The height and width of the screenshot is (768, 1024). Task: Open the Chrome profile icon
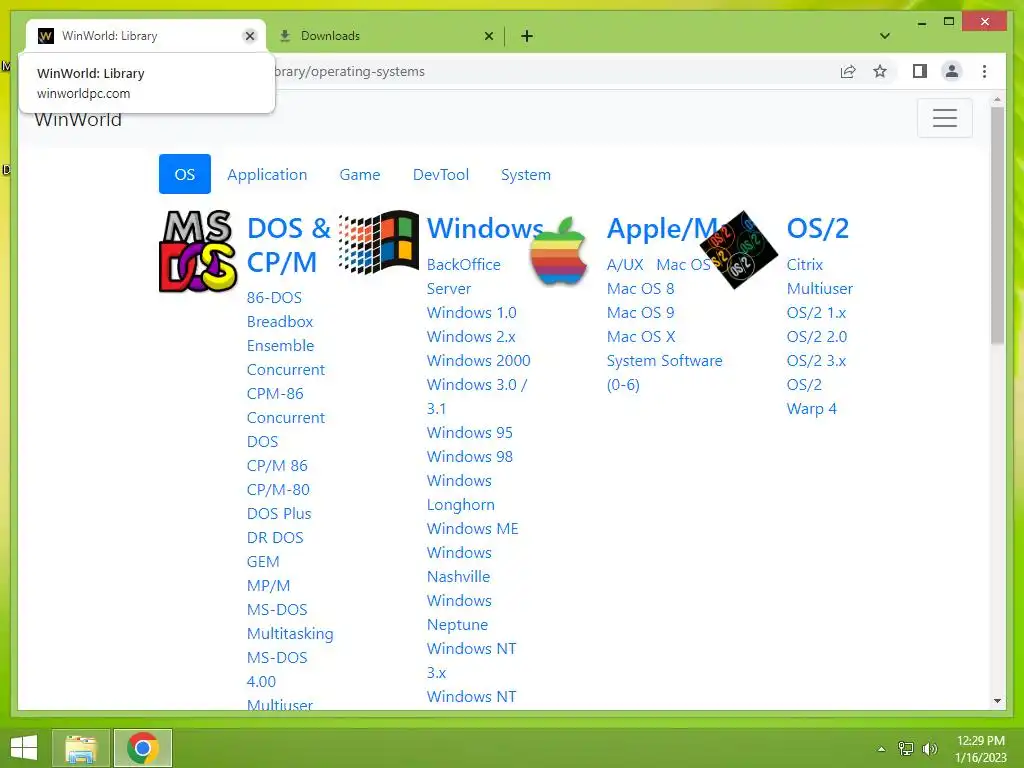(x=952, y=71)
